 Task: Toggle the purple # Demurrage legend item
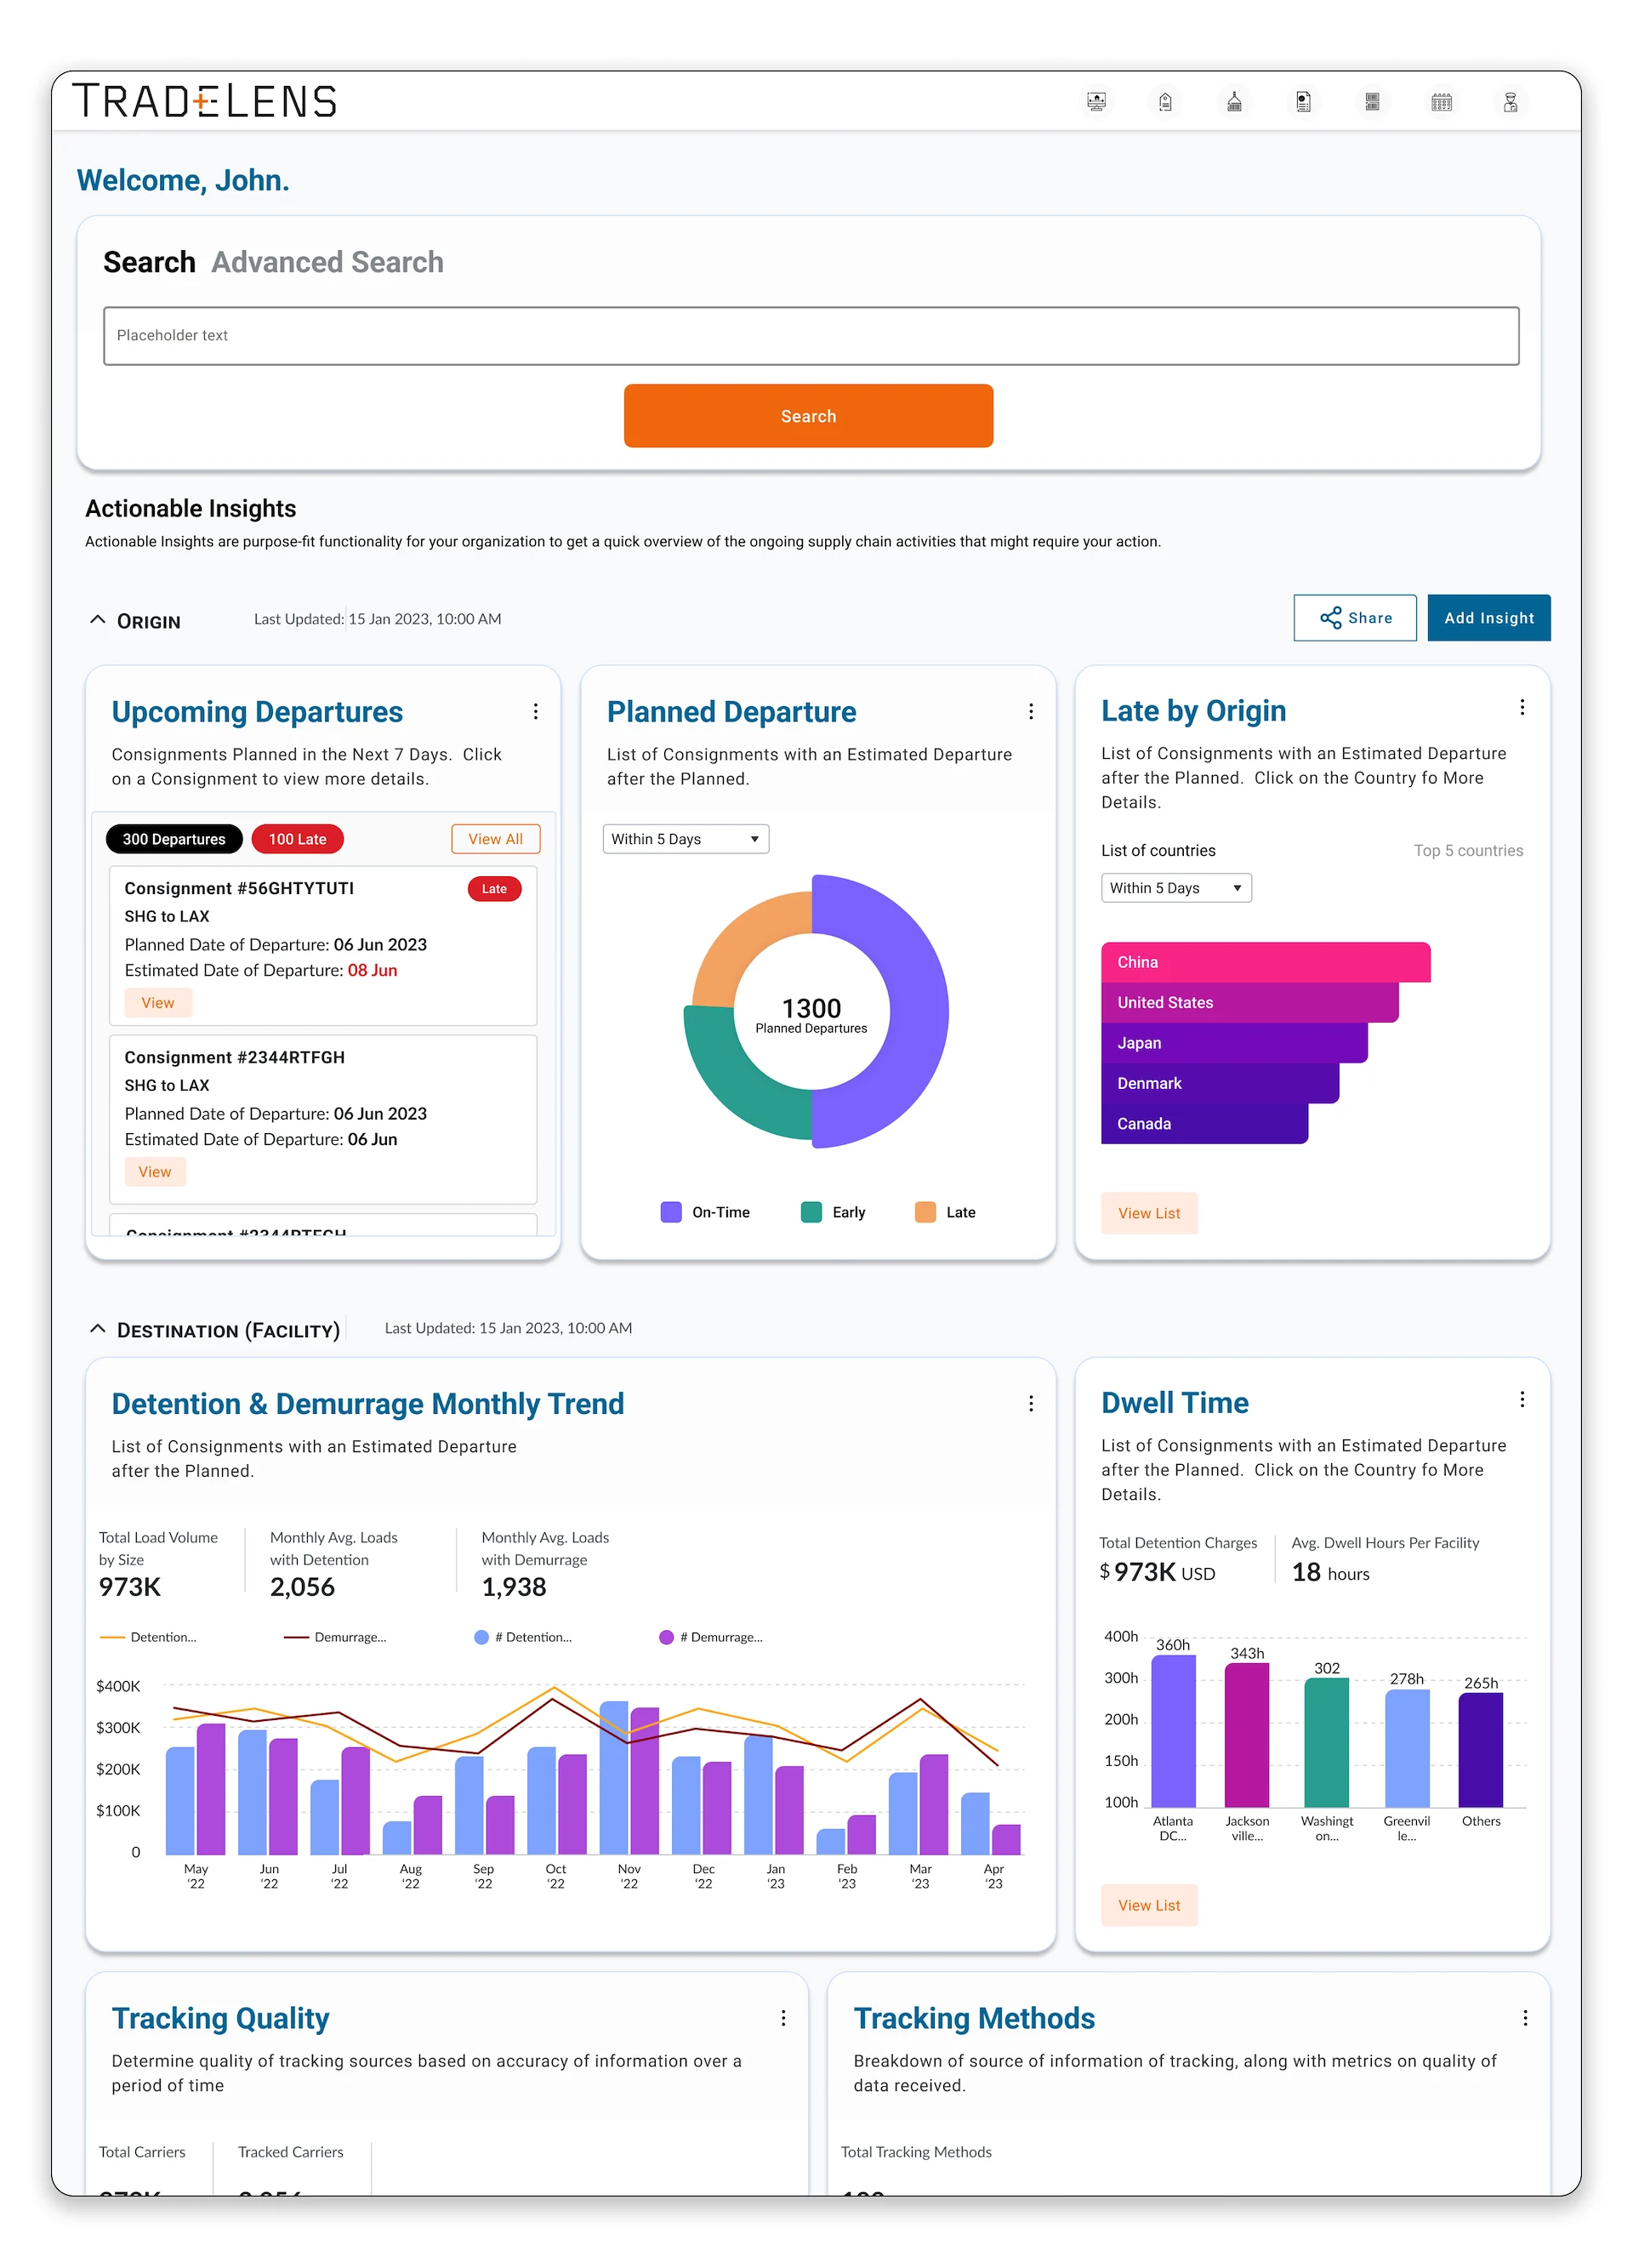pyautogui.click(x=711, y=1637)
